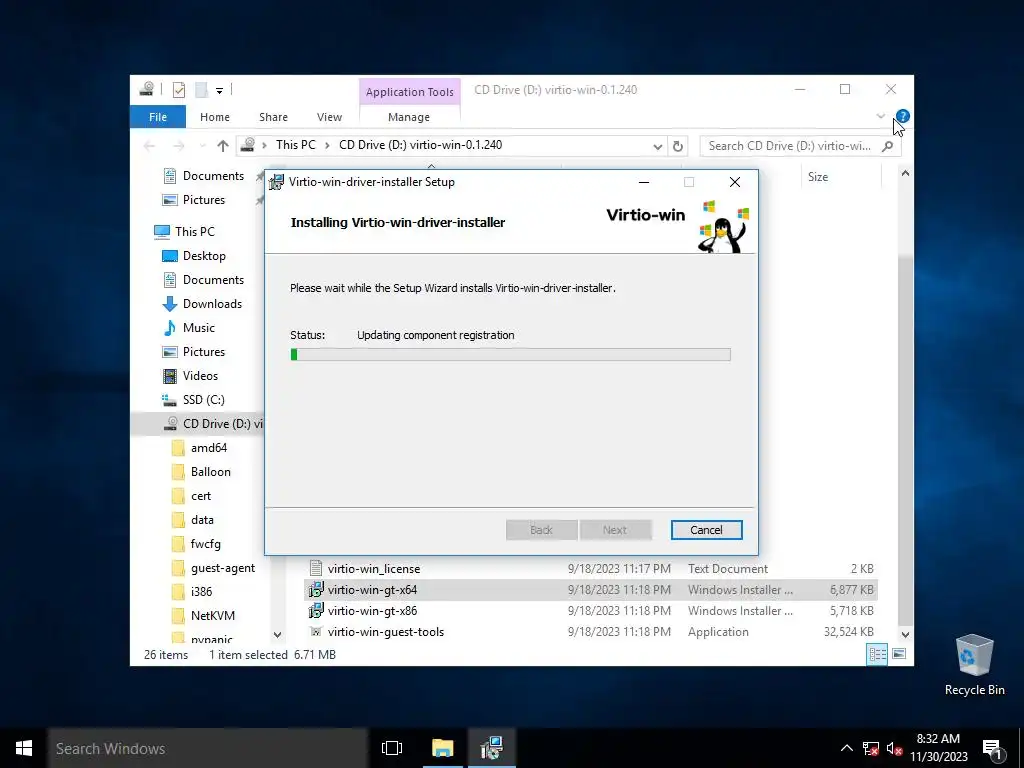The image size is (1024, 768).
Task: Open the Manage ribbon tab
Action: (409, 117)
